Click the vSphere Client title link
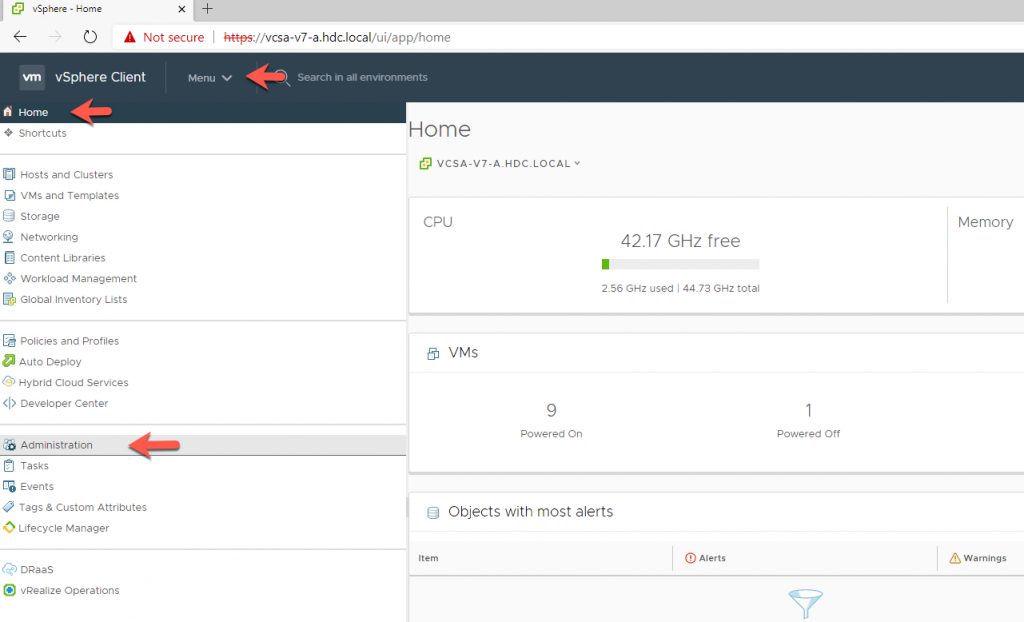 point(100,77)
